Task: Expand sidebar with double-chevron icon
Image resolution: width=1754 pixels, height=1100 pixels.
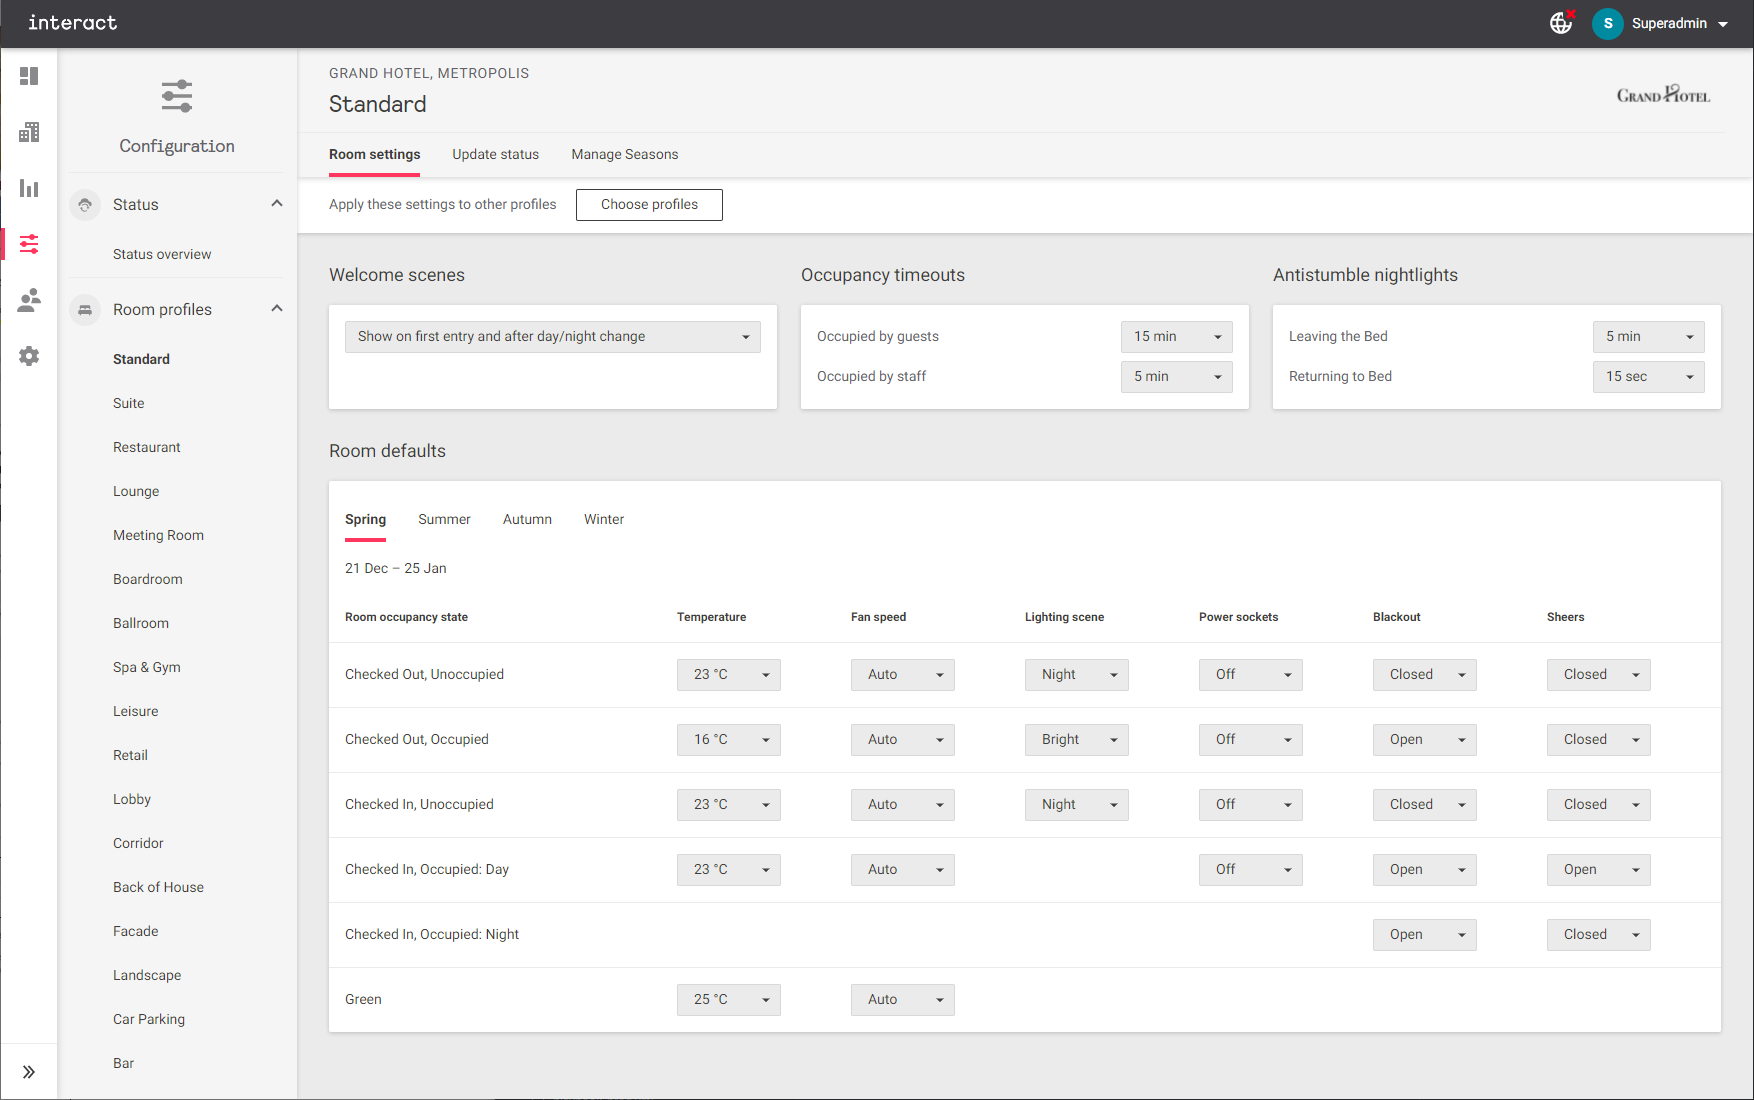Action: (29, 1072)
